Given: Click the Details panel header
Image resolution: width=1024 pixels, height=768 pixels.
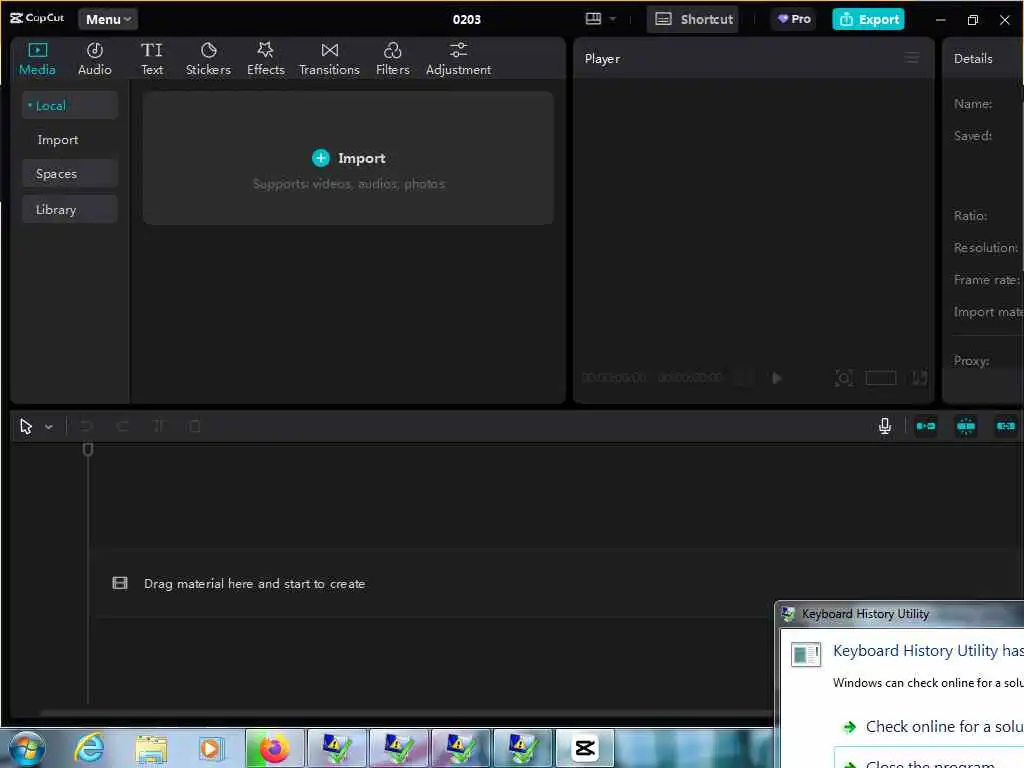Looking at the screenshot, I should click(x=972, y=58).
